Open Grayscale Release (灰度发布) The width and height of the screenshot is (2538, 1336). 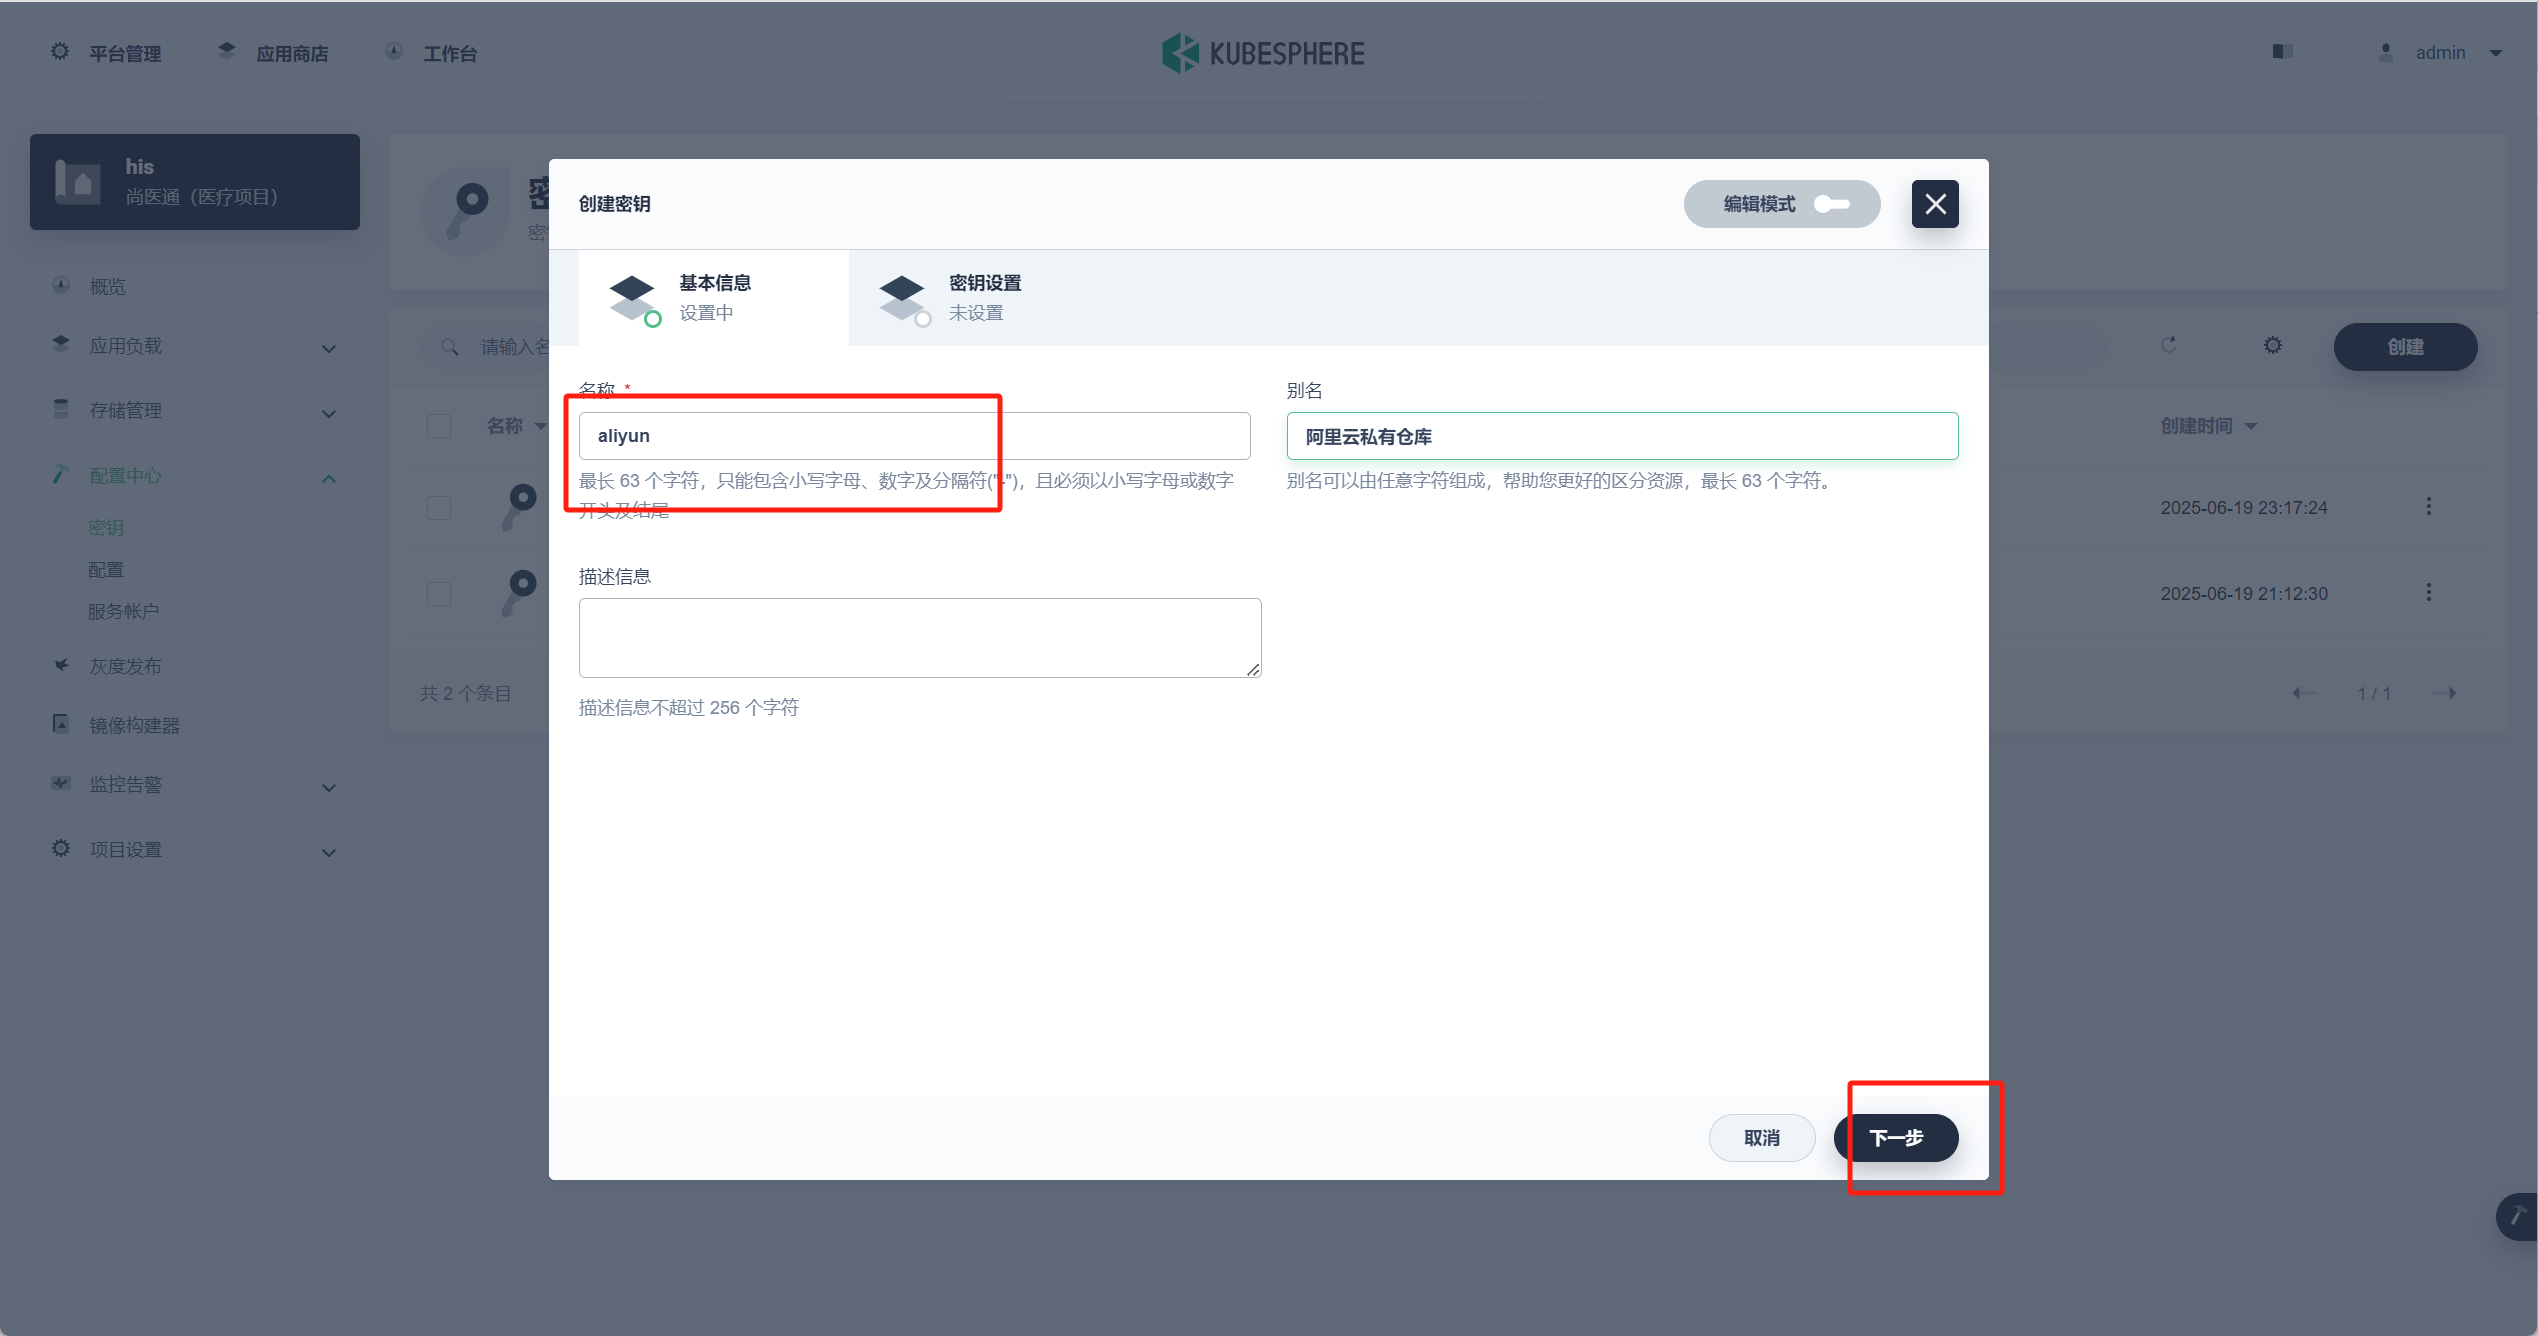click(125, 667)
